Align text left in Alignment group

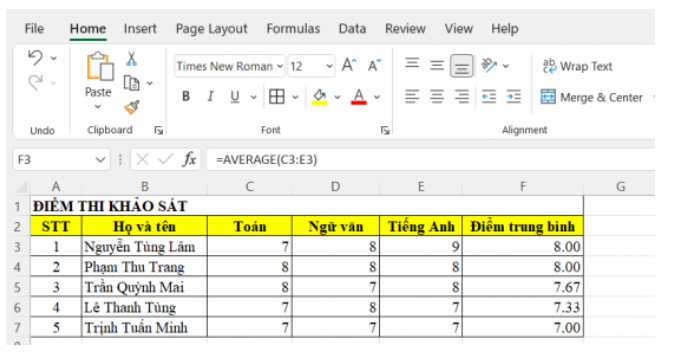[x=412, y=97]
